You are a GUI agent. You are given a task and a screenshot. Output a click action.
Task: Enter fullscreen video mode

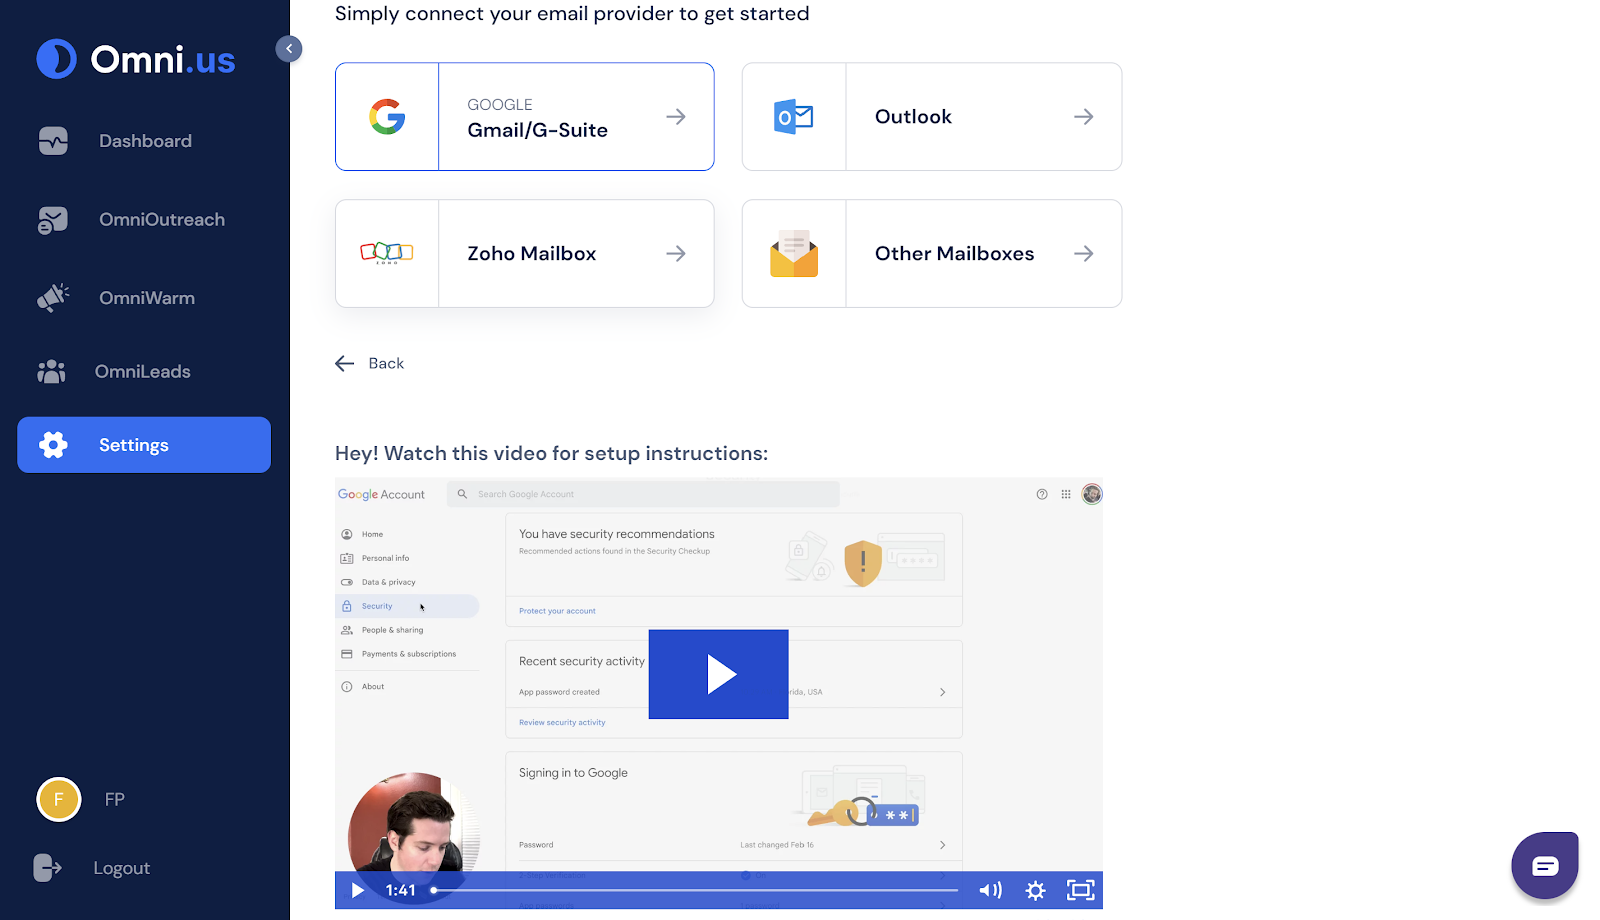(x=1081, y=890)
